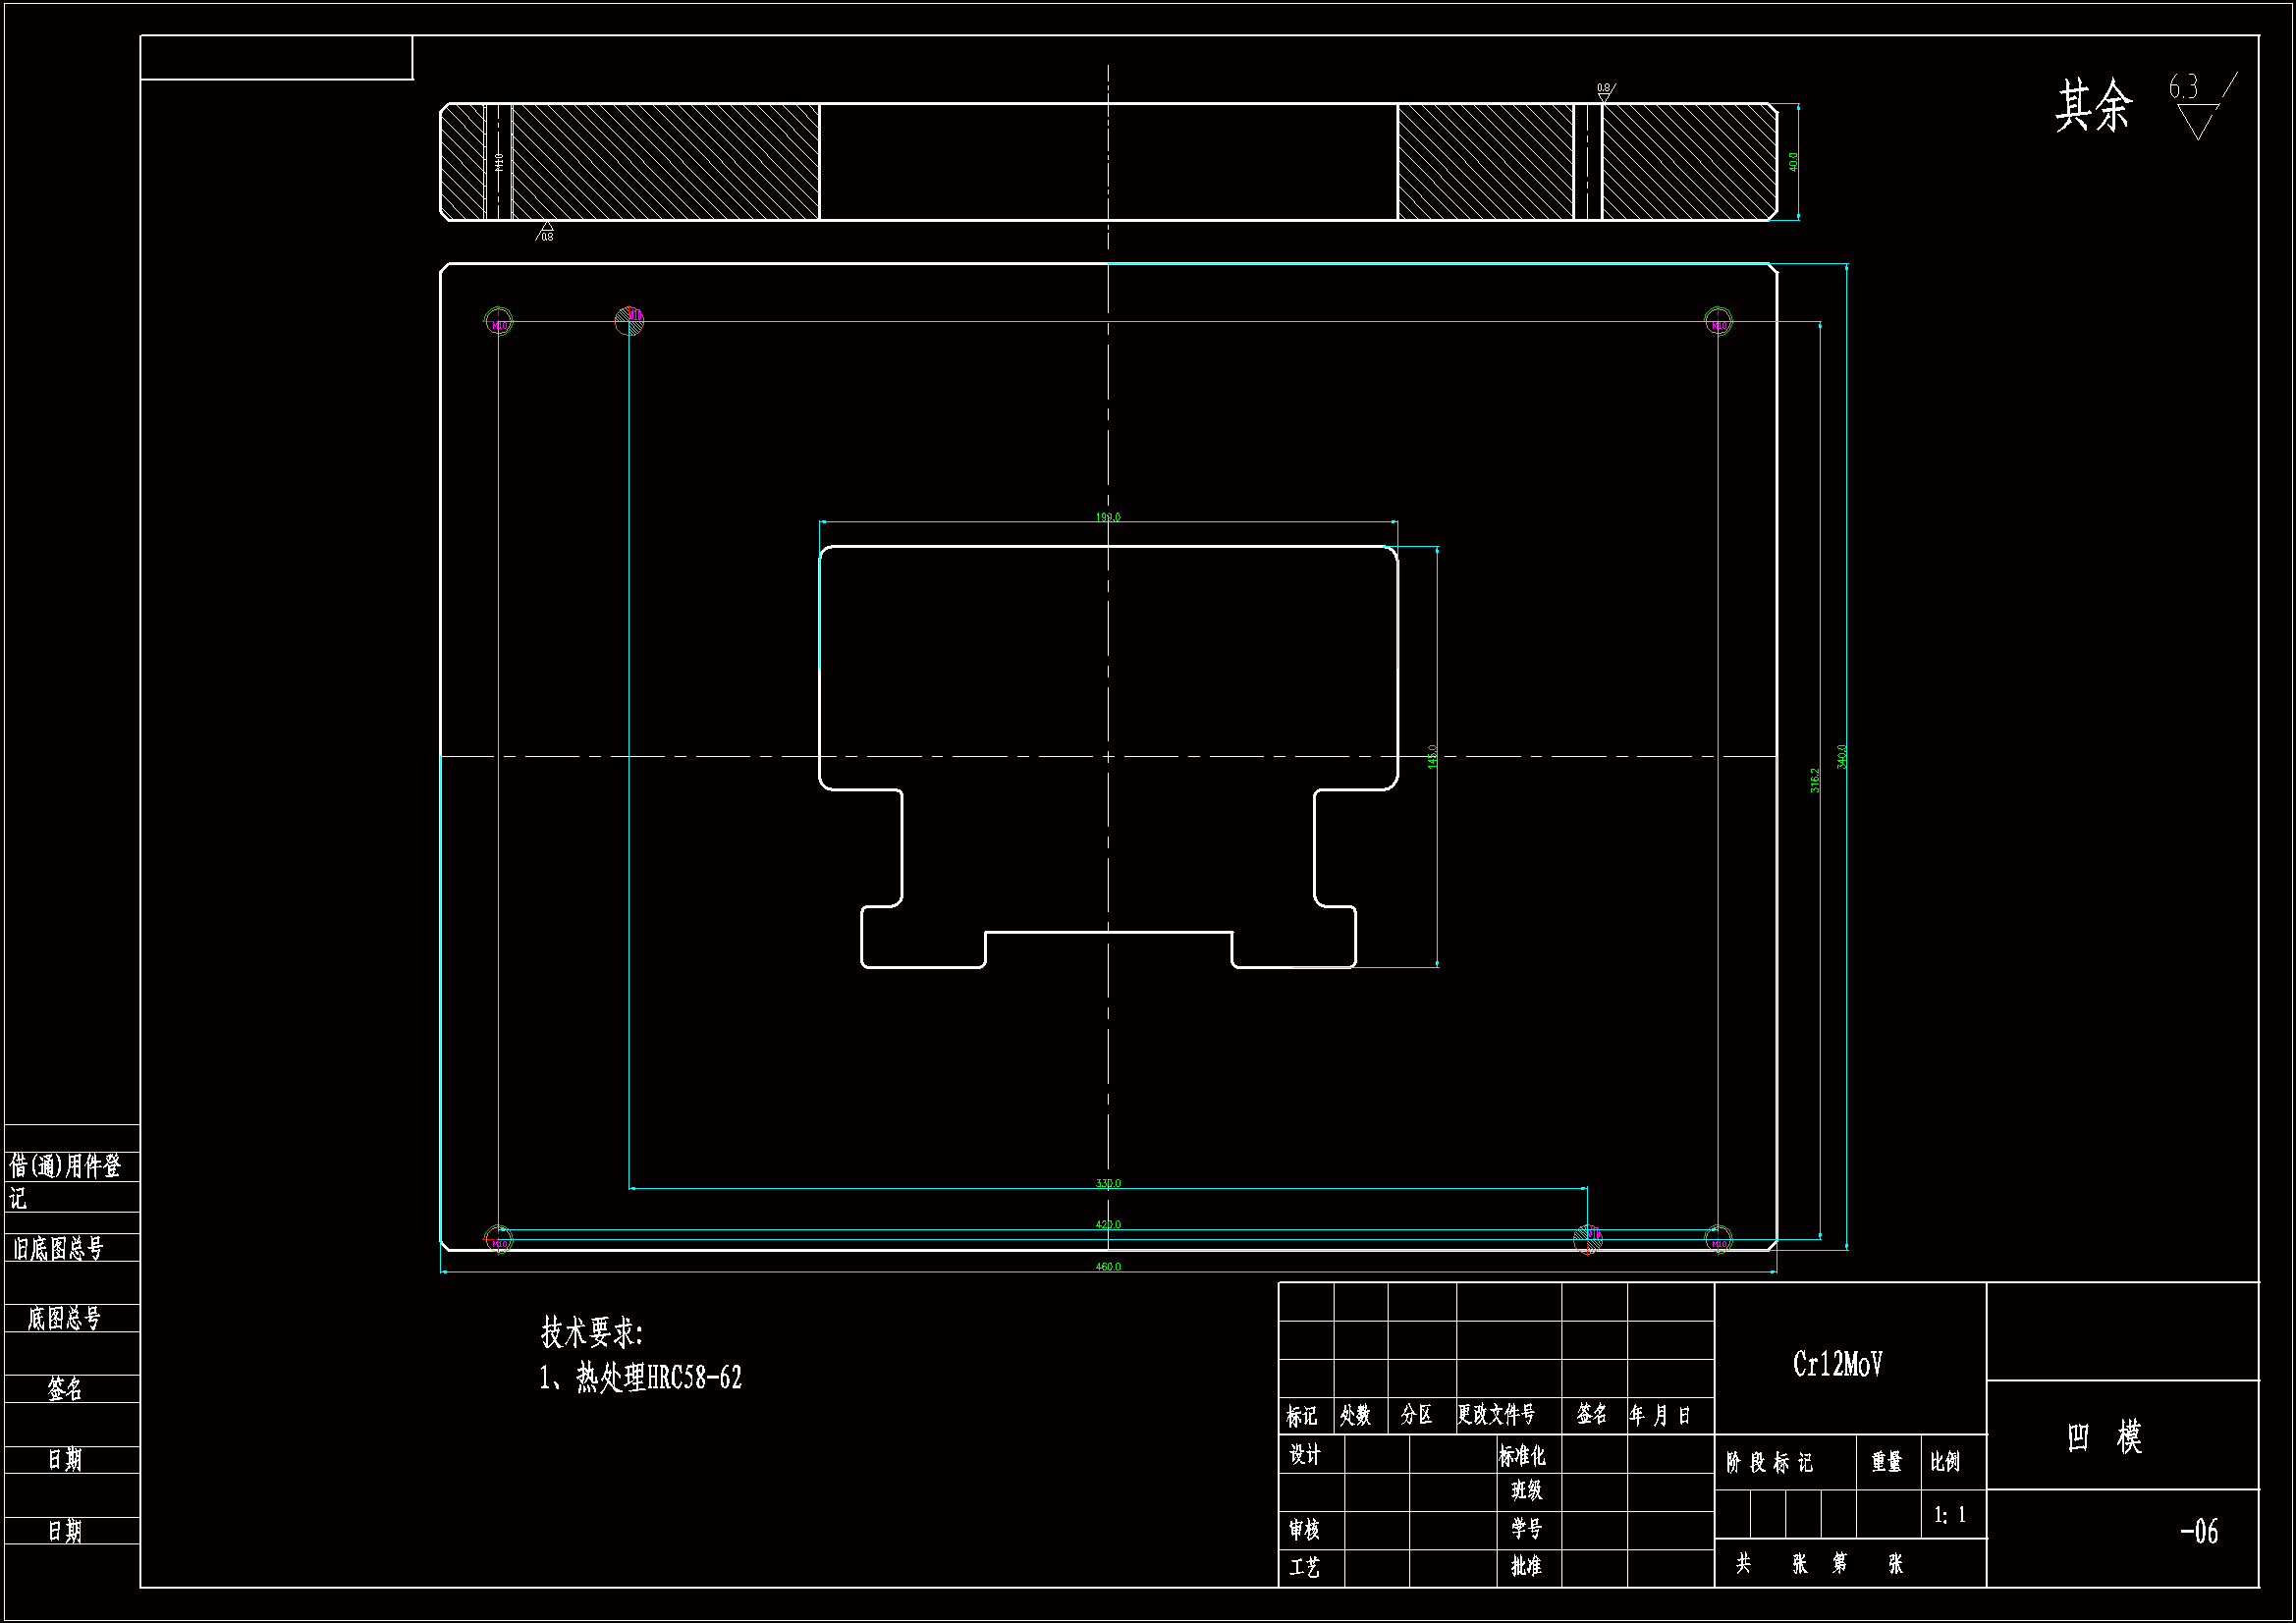Click the 198.0 cavity width dimension
The height and width of the screenshot is (1623, 2296).
click(1108, 517)
